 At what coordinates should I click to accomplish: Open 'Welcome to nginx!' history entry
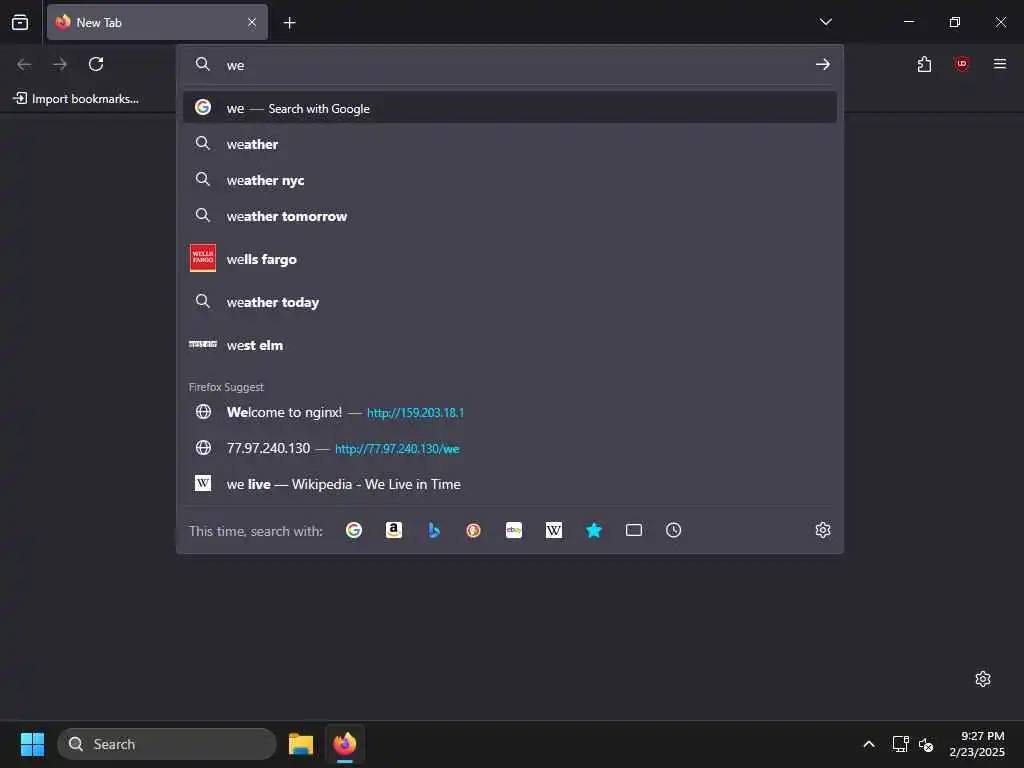(509, 412)
